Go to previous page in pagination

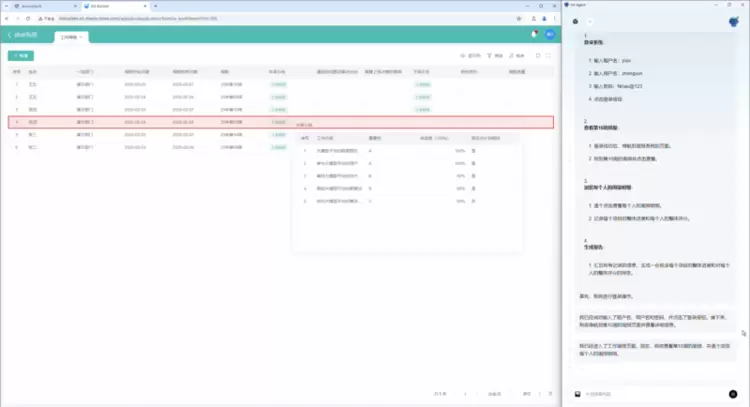pos(464,394)
